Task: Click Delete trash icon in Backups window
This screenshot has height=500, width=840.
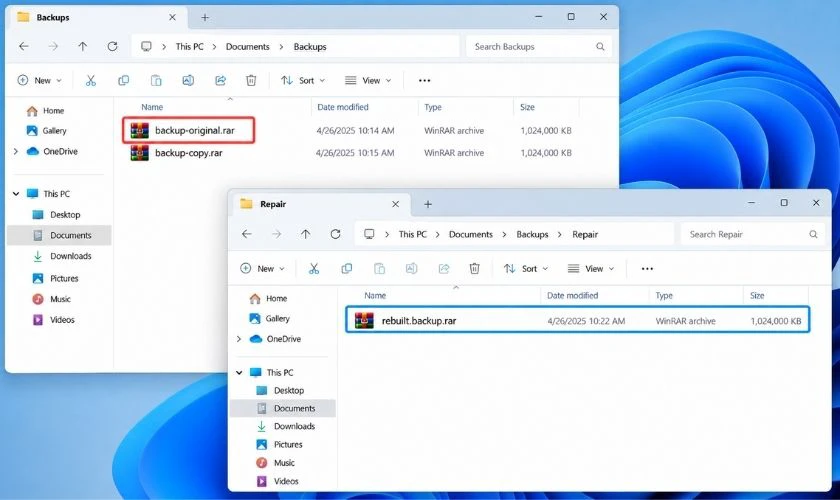Action: 251,80
